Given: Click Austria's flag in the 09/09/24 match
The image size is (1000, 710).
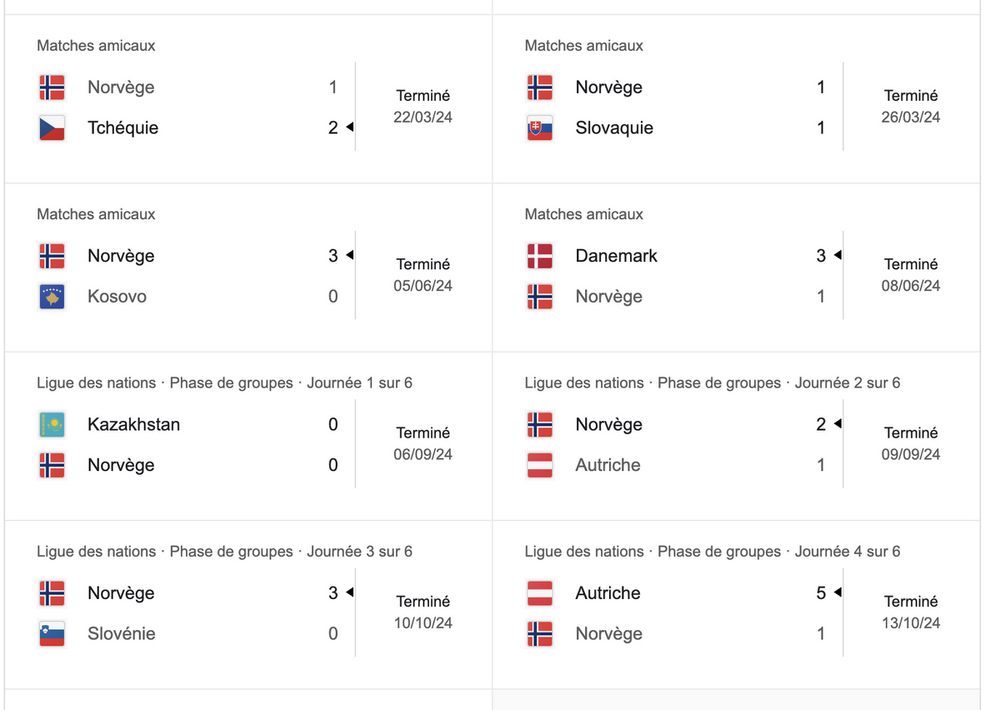Looking at the screenshot, I should coord(540,465).
